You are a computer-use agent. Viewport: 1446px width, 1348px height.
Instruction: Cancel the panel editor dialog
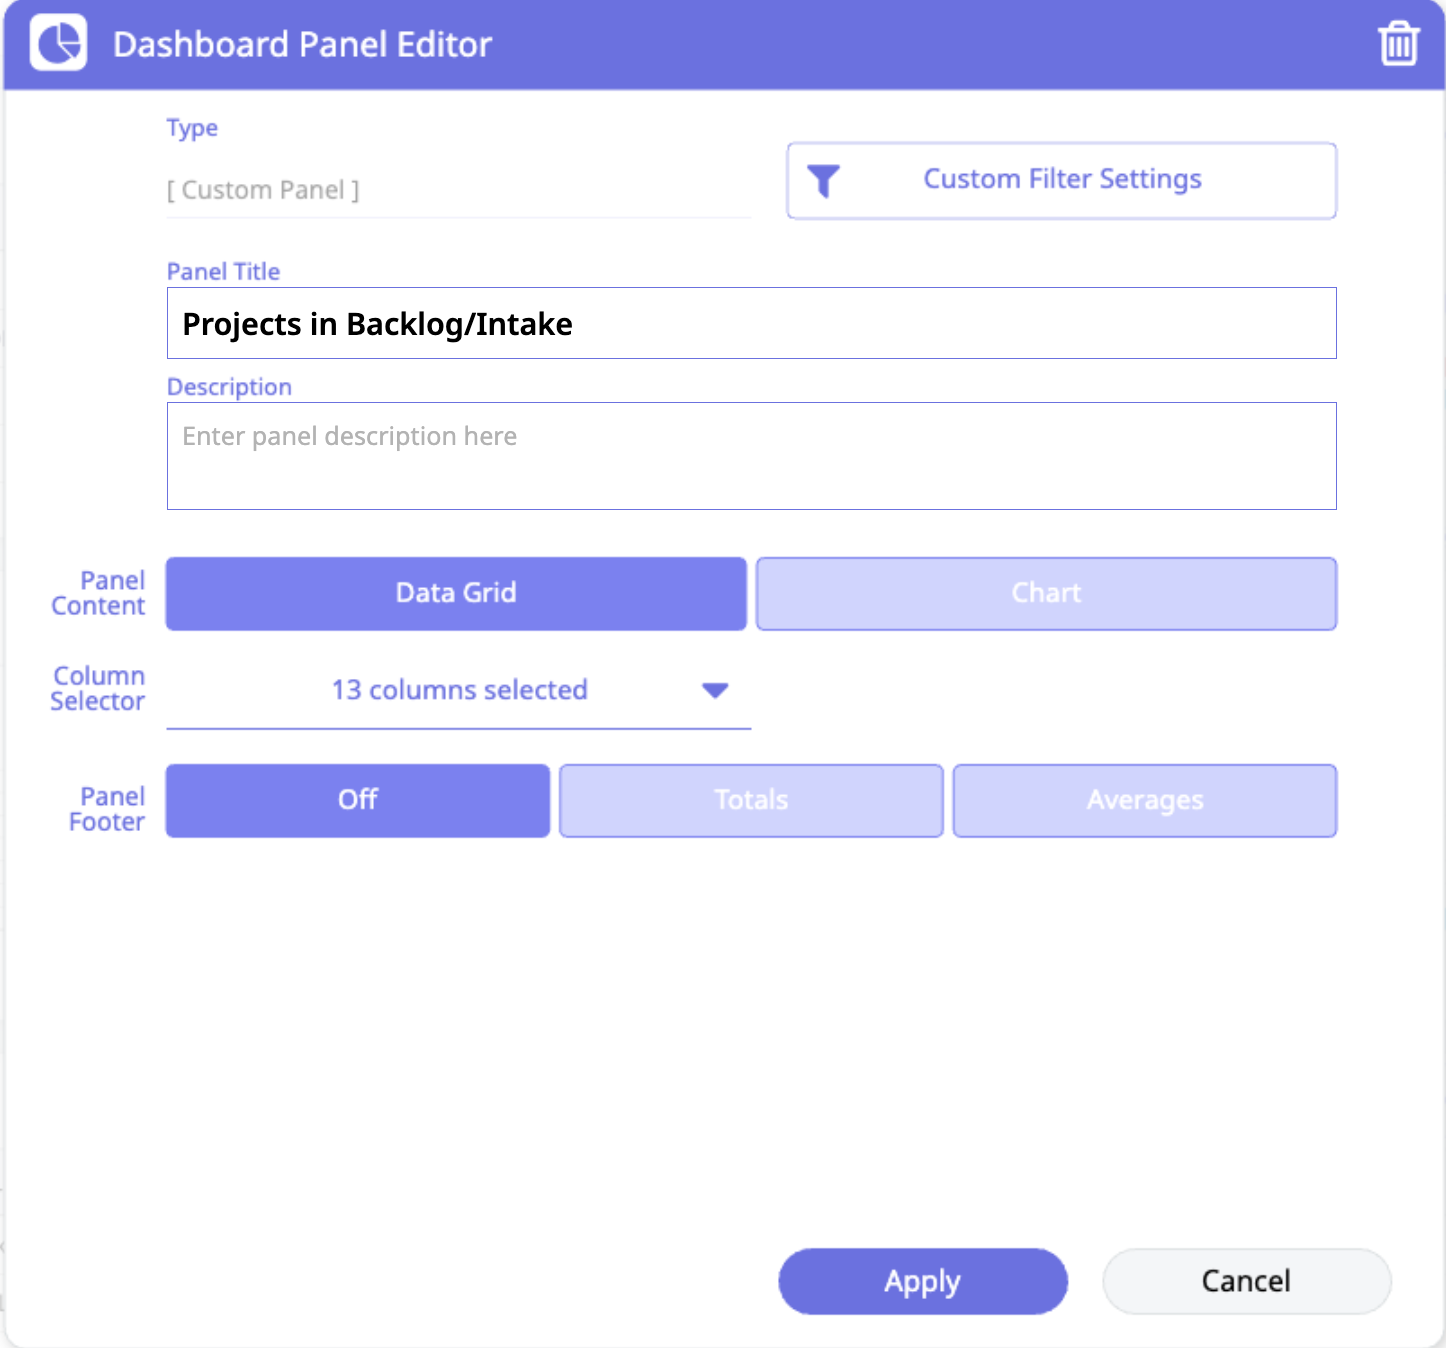[1246, 1281]
